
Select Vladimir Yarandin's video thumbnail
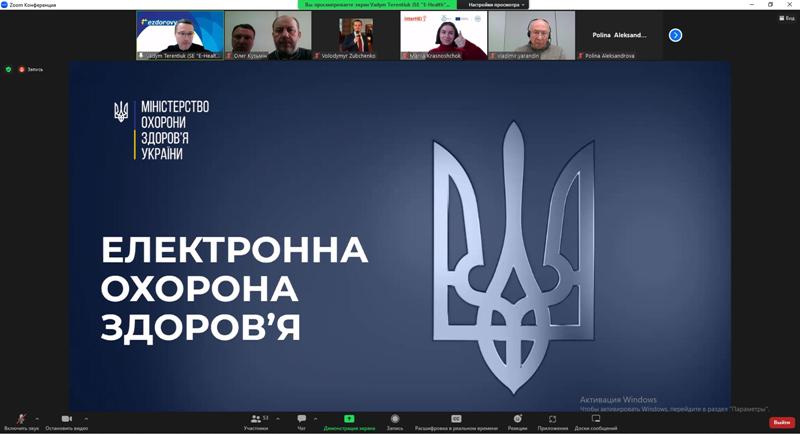point(532,36)
